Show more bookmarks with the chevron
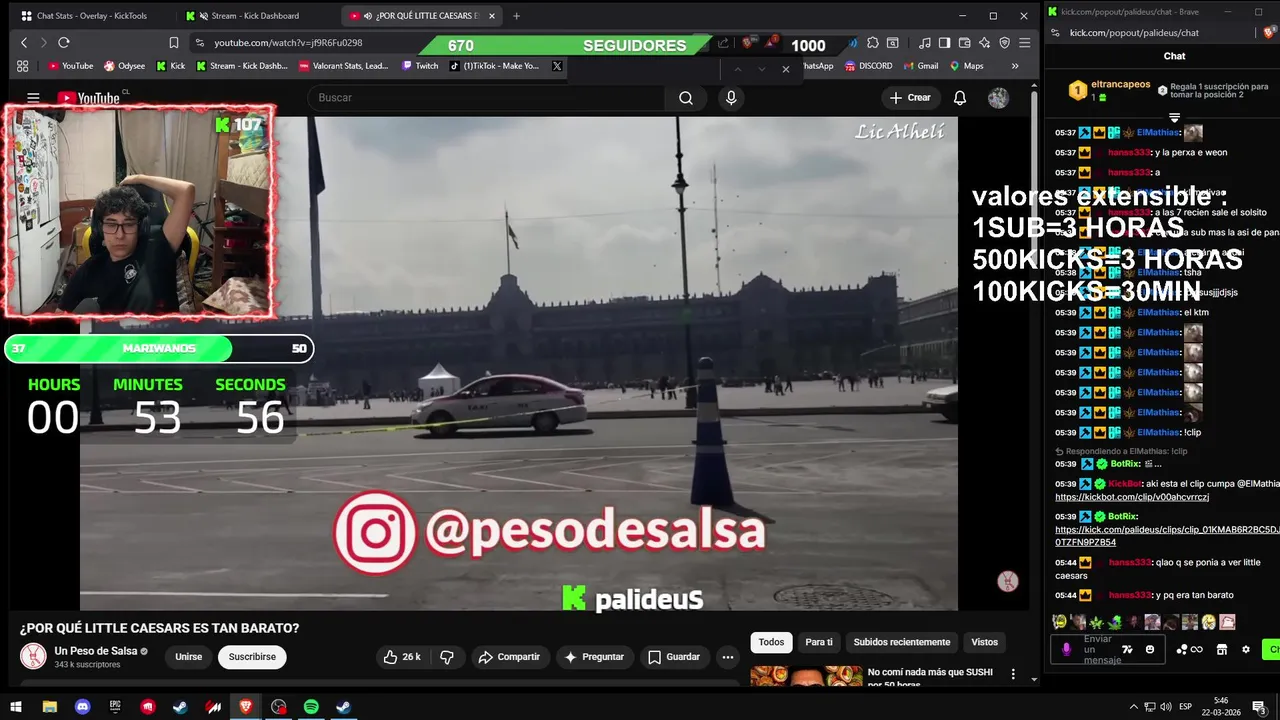Screen dimensions: 1280x720 1015,66
